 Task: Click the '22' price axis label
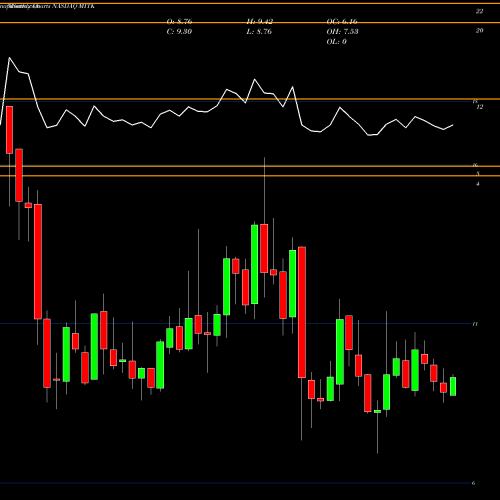point(479,11)
